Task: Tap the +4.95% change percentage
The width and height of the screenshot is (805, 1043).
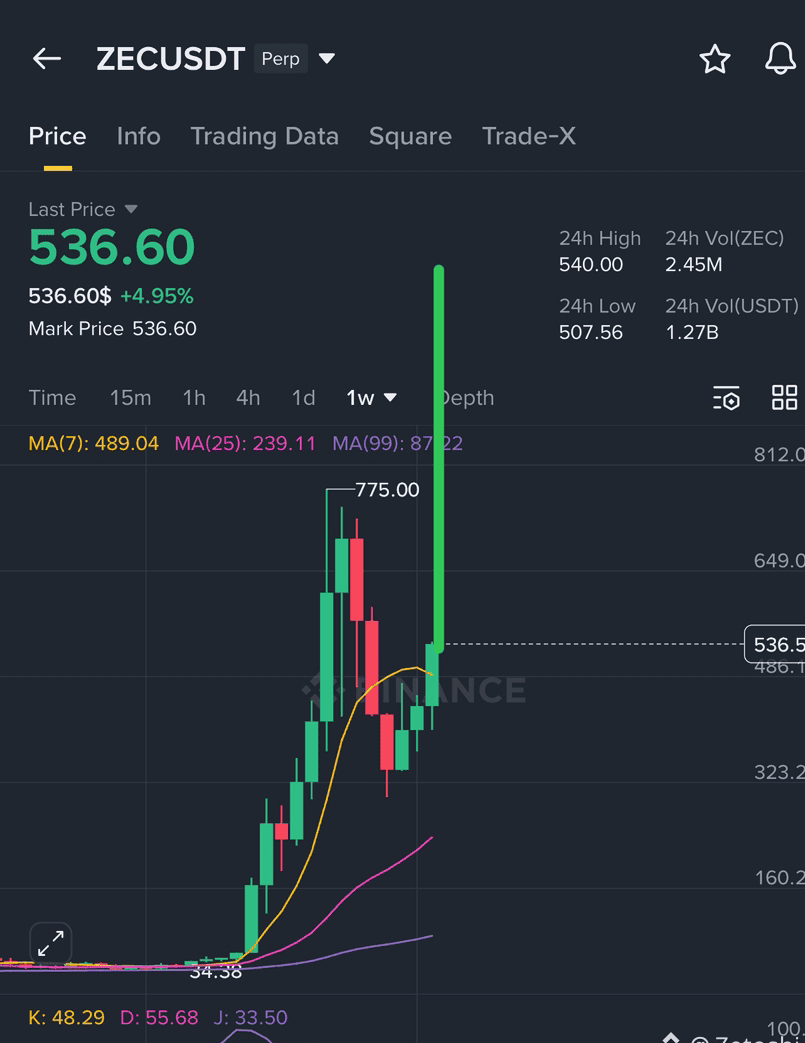Action: pyautogui.click(x=157, y=296)
